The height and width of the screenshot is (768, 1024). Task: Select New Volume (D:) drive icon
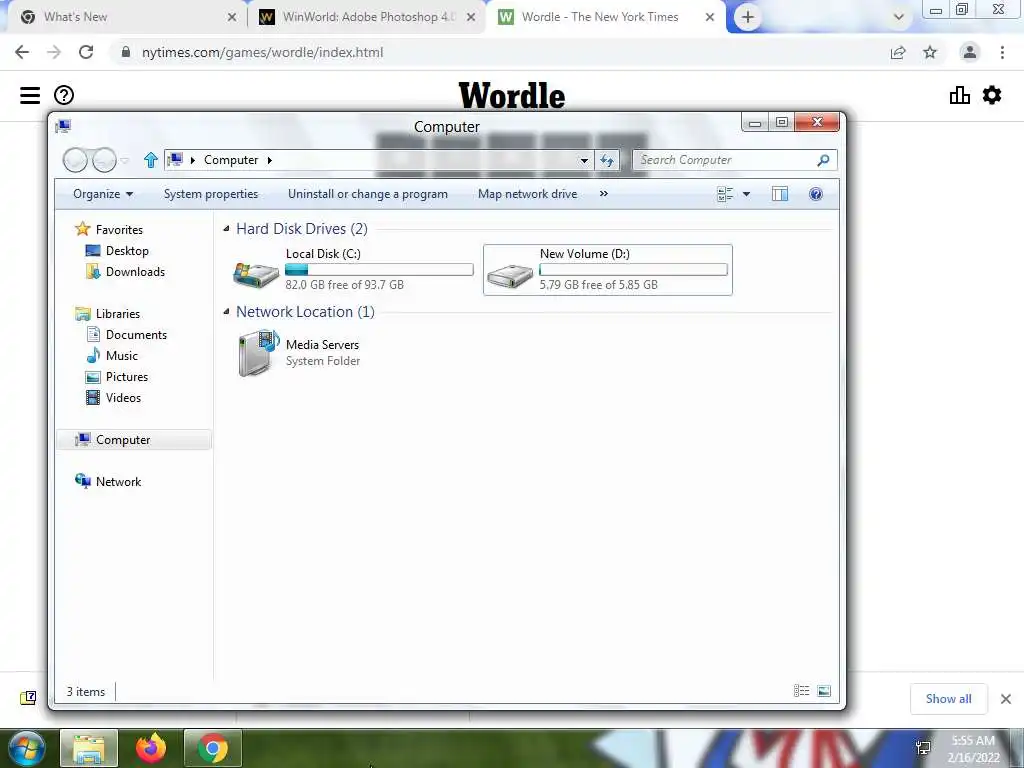(510, 274)
